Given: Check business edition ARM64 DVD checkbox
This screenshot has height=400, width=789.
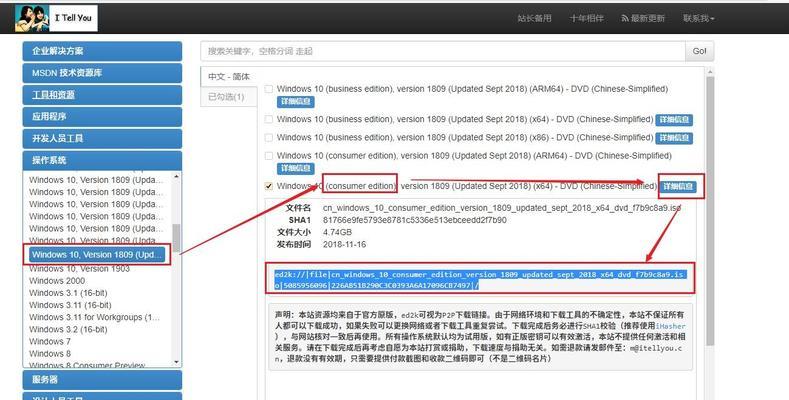Looking at the screenshot, I should point(269,89).
